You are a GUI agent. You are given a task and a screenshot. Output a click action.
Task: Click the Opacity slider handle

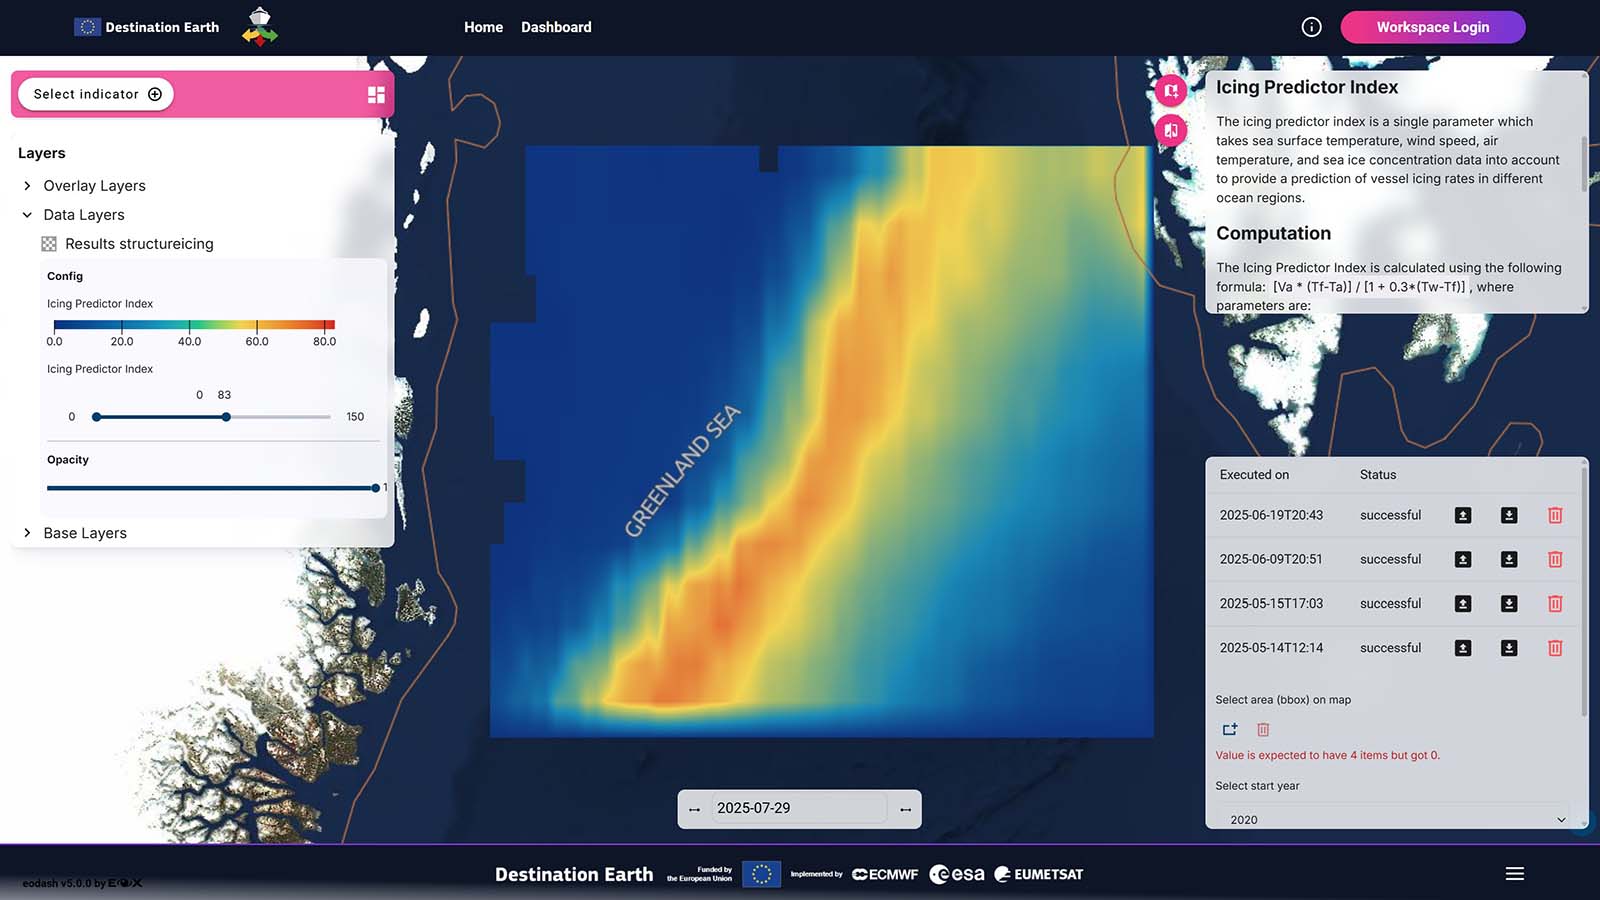tap(375, 488)
